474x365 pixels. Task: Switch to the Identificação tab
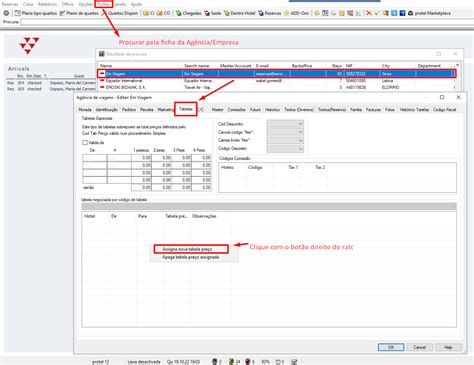107,109
